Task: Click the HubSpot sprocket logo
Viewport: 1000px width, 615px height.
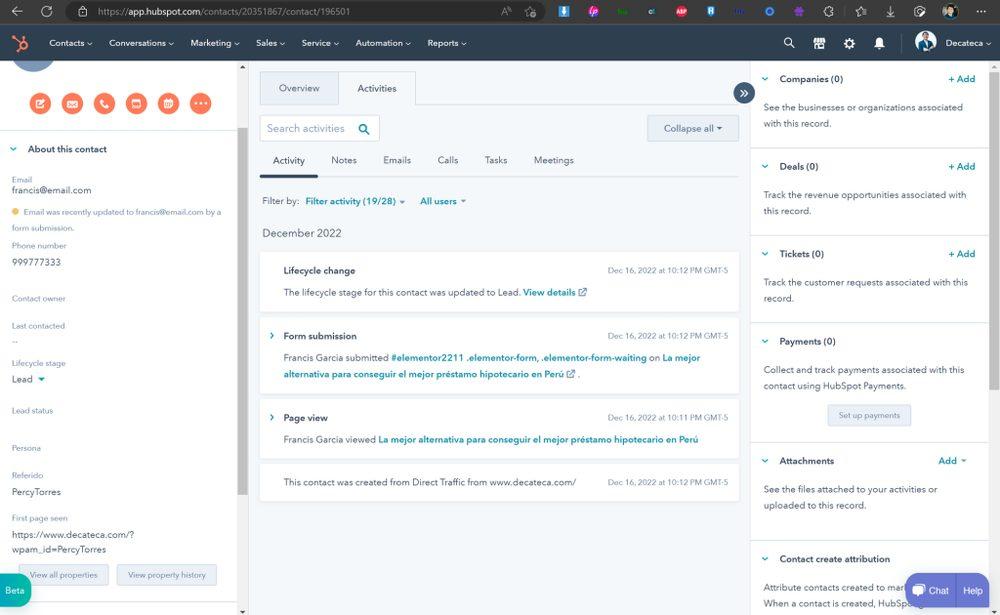Action: click(x=20, y=43)
